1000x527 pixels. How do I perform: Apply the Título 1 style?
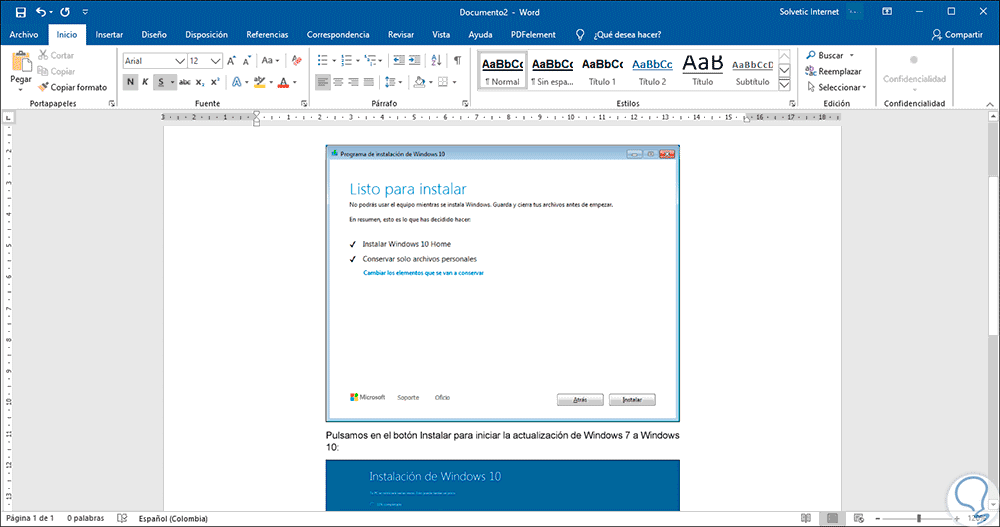[602, 70]
